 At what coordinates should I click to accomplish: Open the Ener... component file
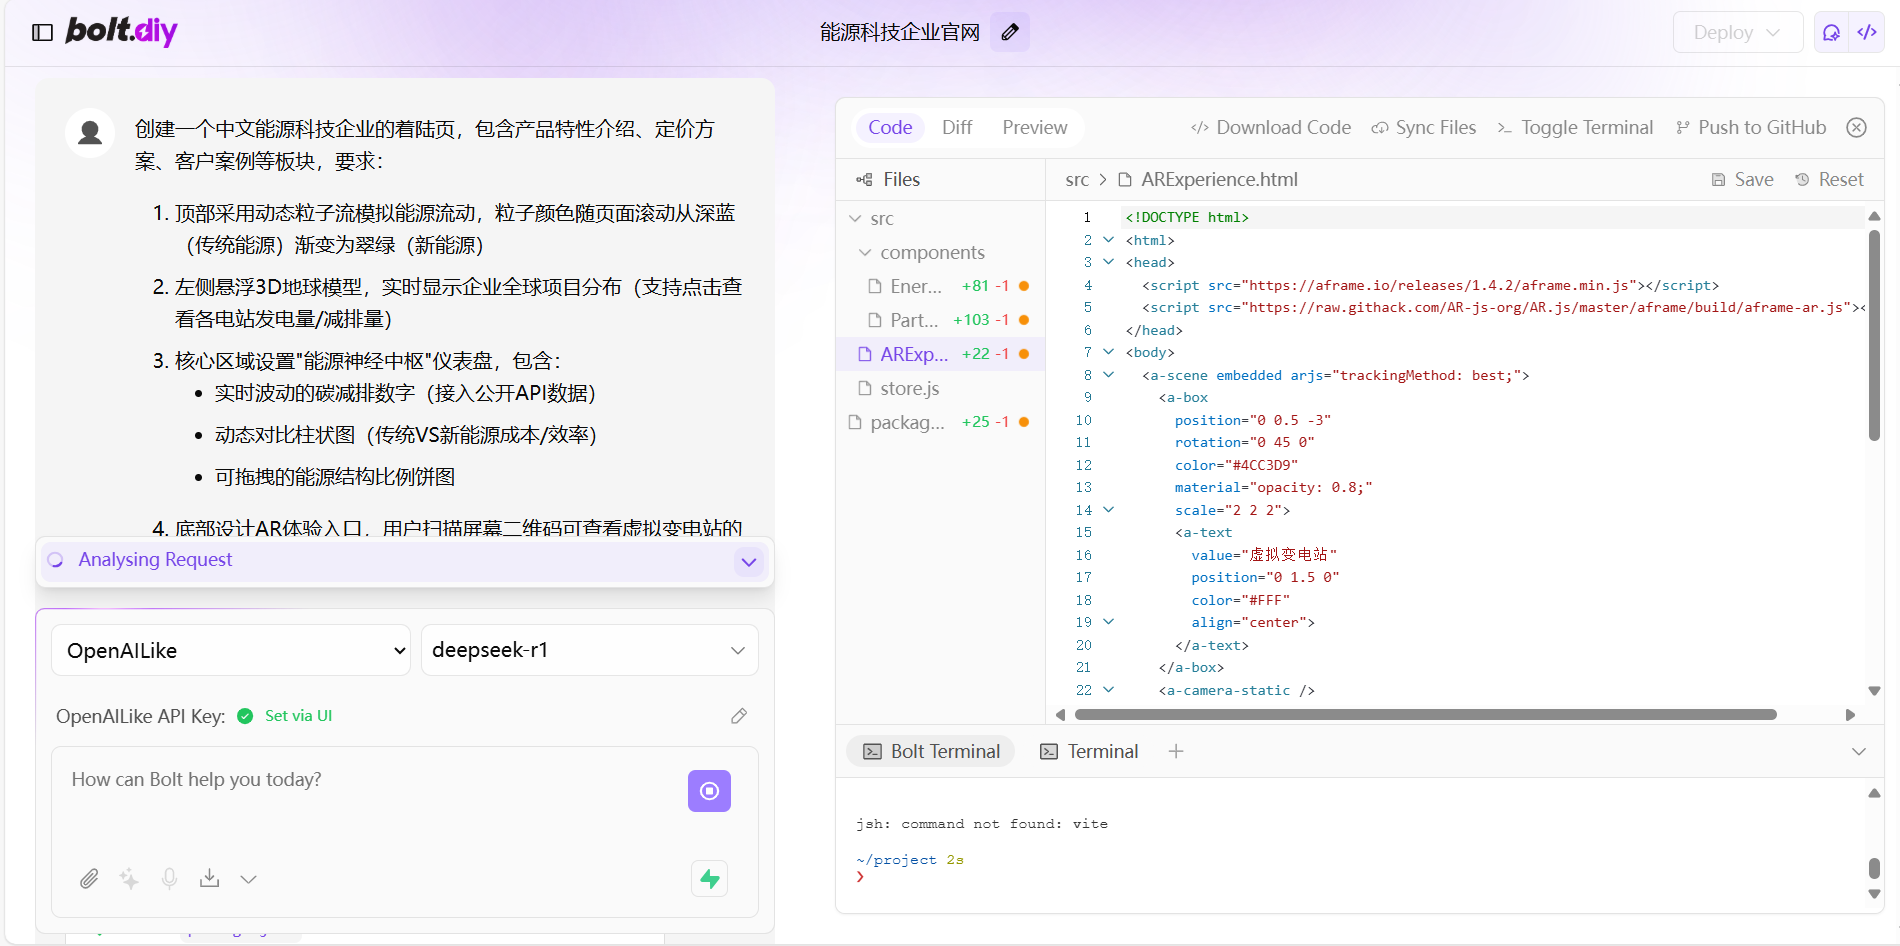(941, 286)
